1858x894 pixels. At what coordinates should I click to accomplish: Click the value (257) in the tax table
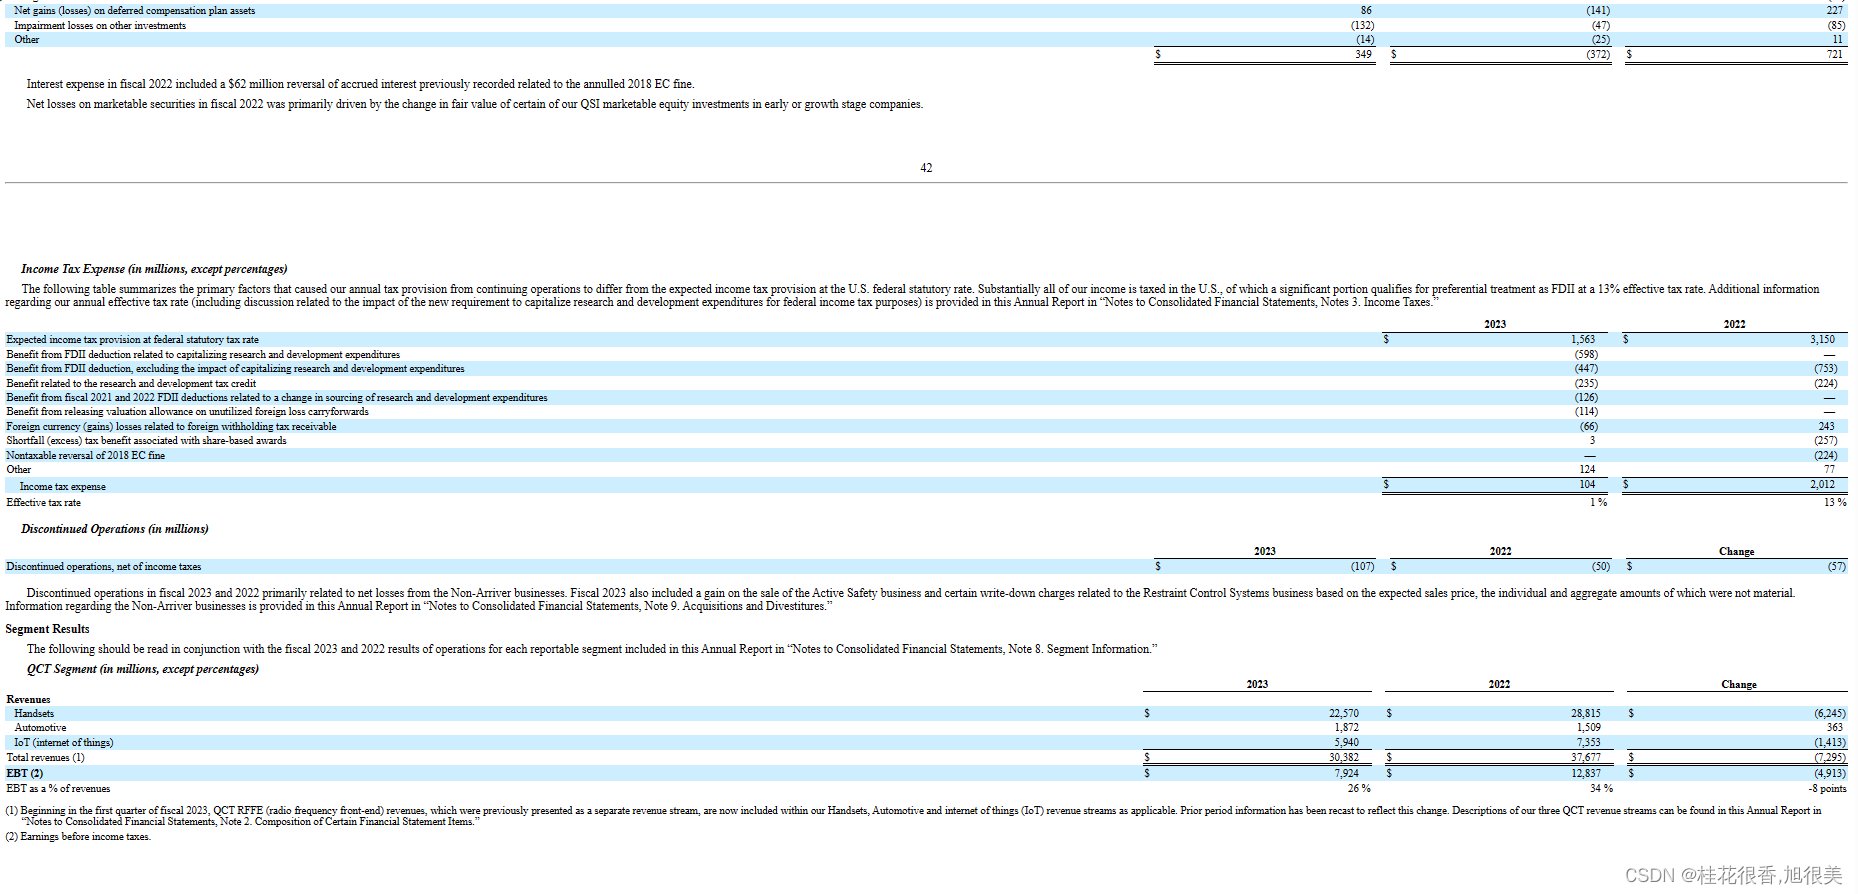point(1825,441)
